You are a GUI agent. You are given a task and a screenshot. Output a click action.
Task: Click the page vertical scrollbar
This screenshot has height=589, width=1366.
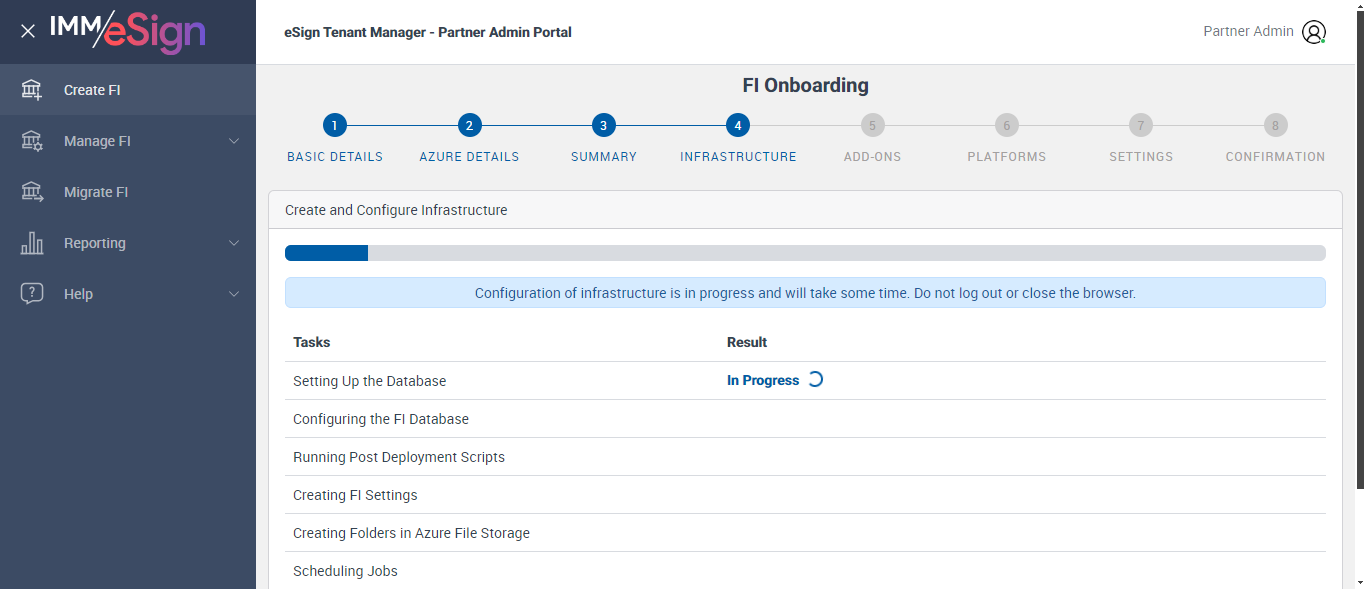[1359, 250]
